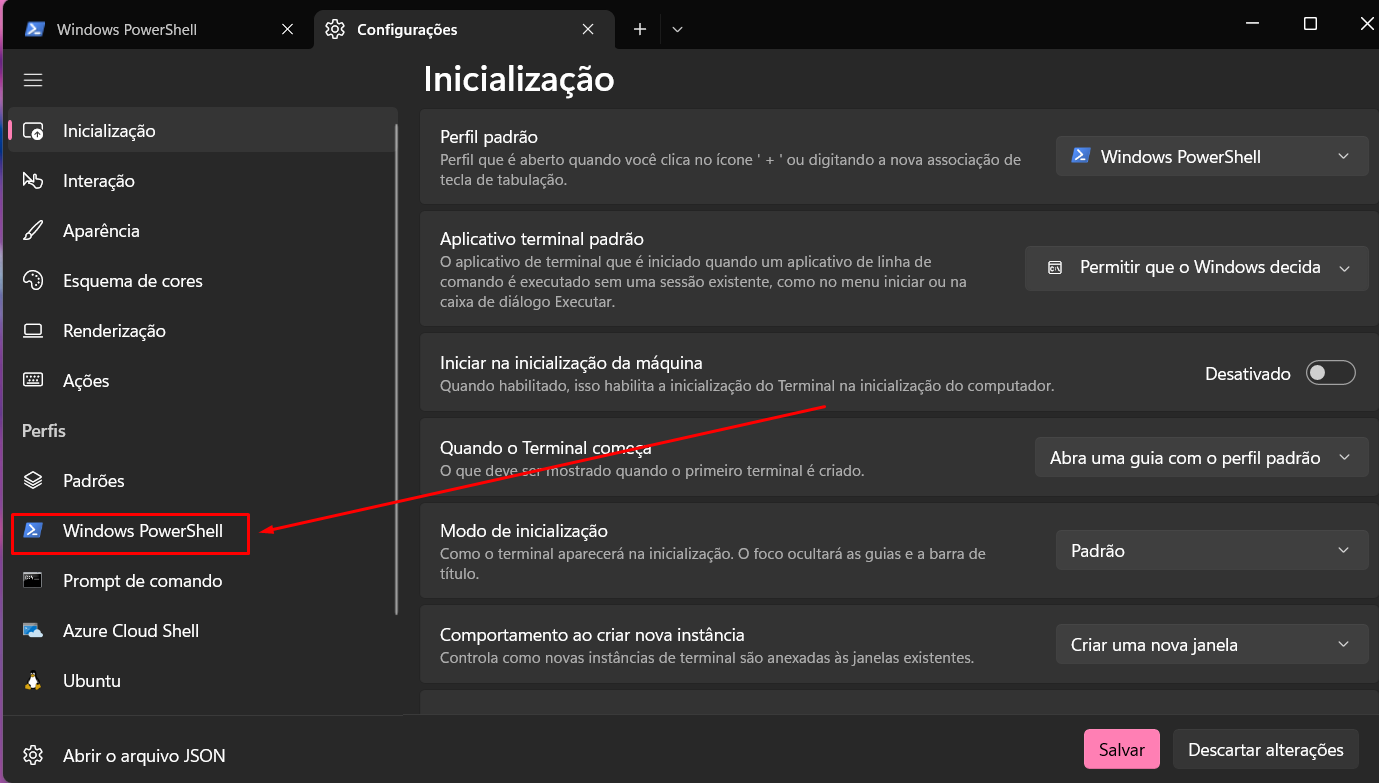1379x783 pixels.
Task: Click the Prompt de comando console icon
Action: (x=33, y=581)
